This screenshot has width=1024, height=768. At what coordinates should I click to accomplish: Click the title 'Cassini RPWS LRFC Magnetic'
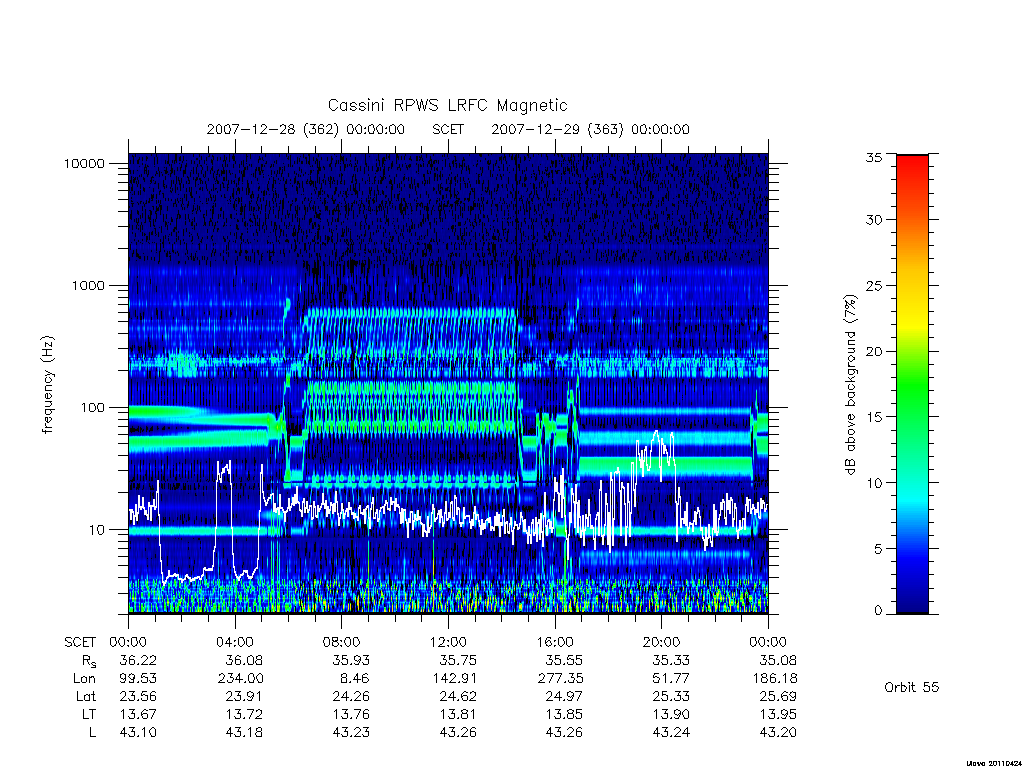point(447,105)
